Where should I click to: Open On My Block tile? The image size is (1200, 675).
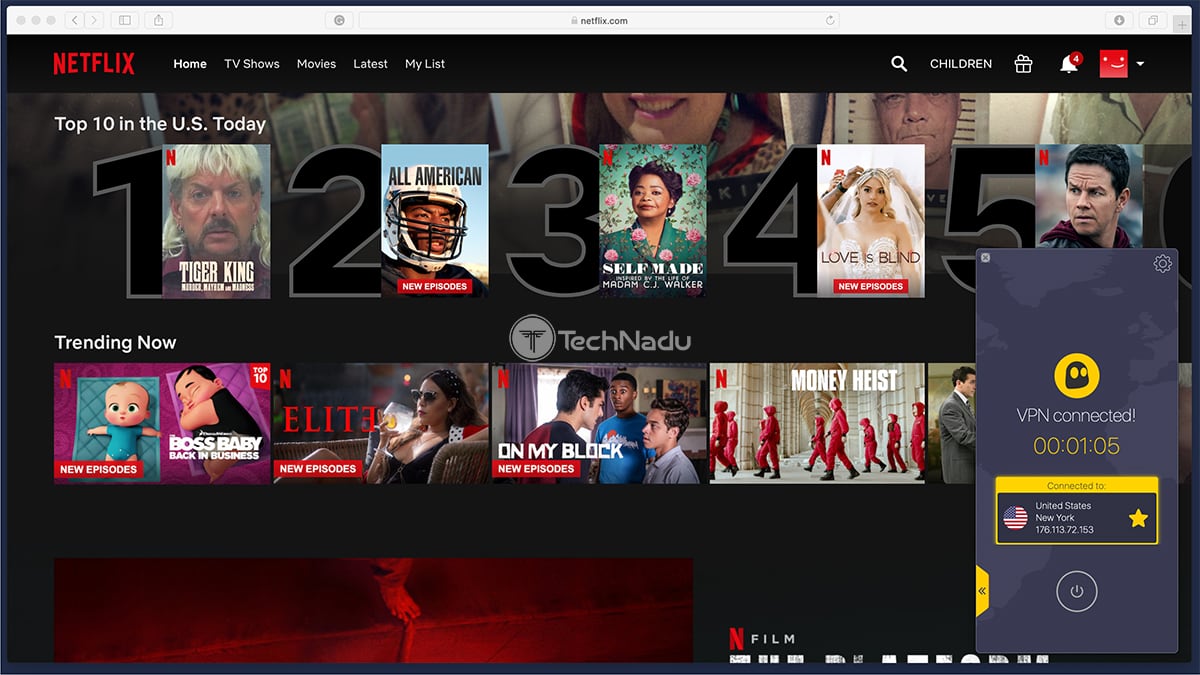[600, 423]
